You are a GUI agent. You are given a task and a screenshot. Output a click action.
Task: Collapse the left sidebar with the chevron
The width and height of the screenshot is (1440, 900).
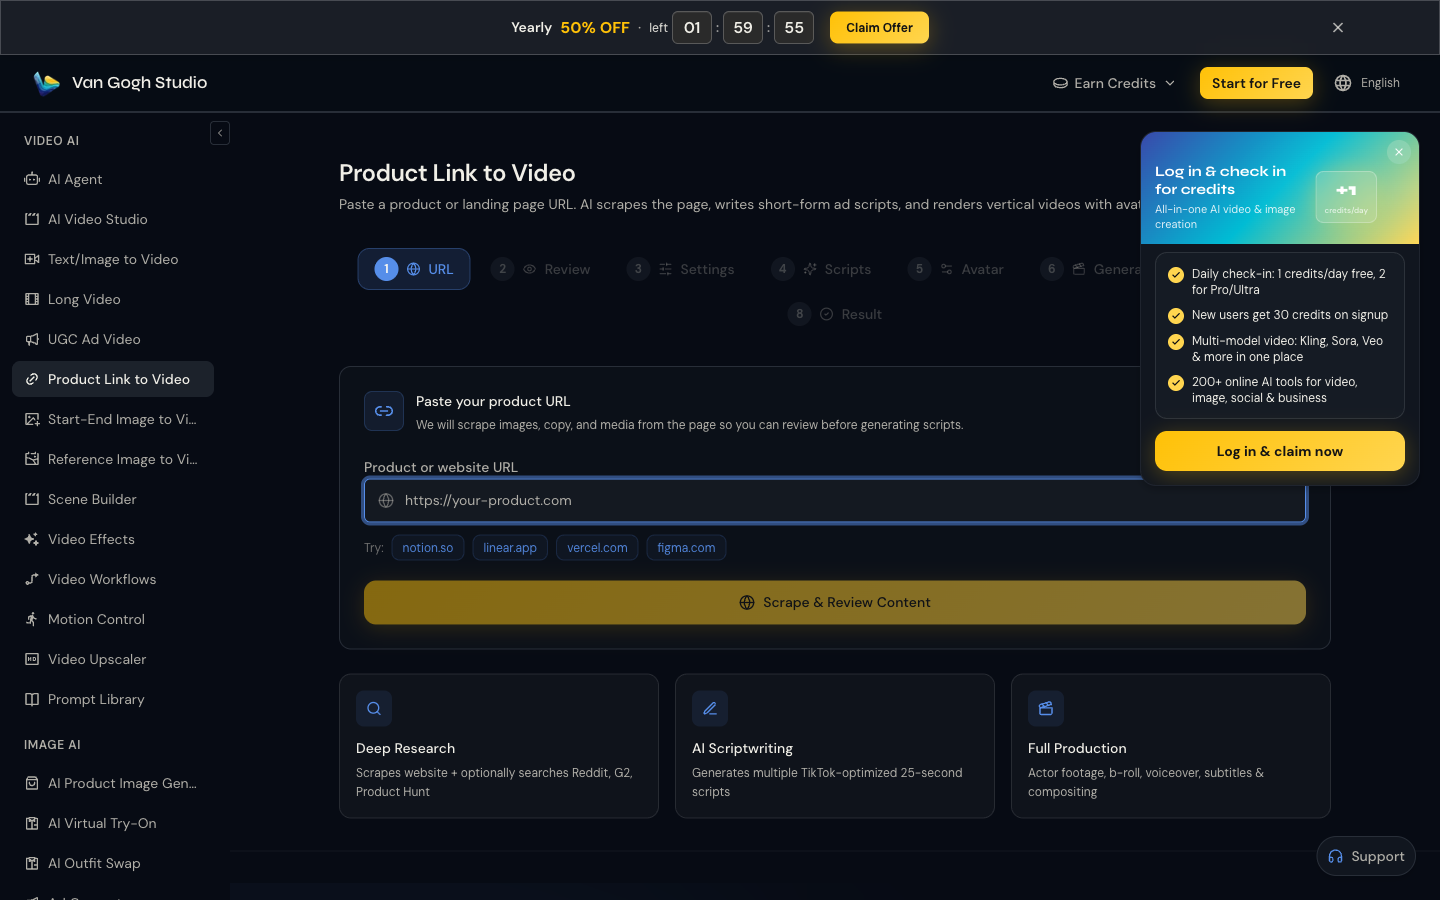[x=220, y=133]
